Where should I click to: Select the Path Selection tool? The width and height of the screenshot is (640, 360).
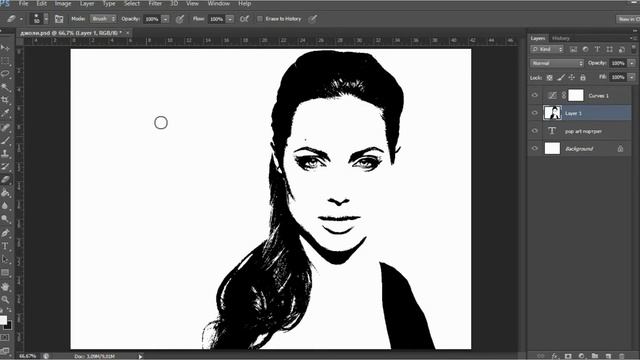tap(5, 259)
